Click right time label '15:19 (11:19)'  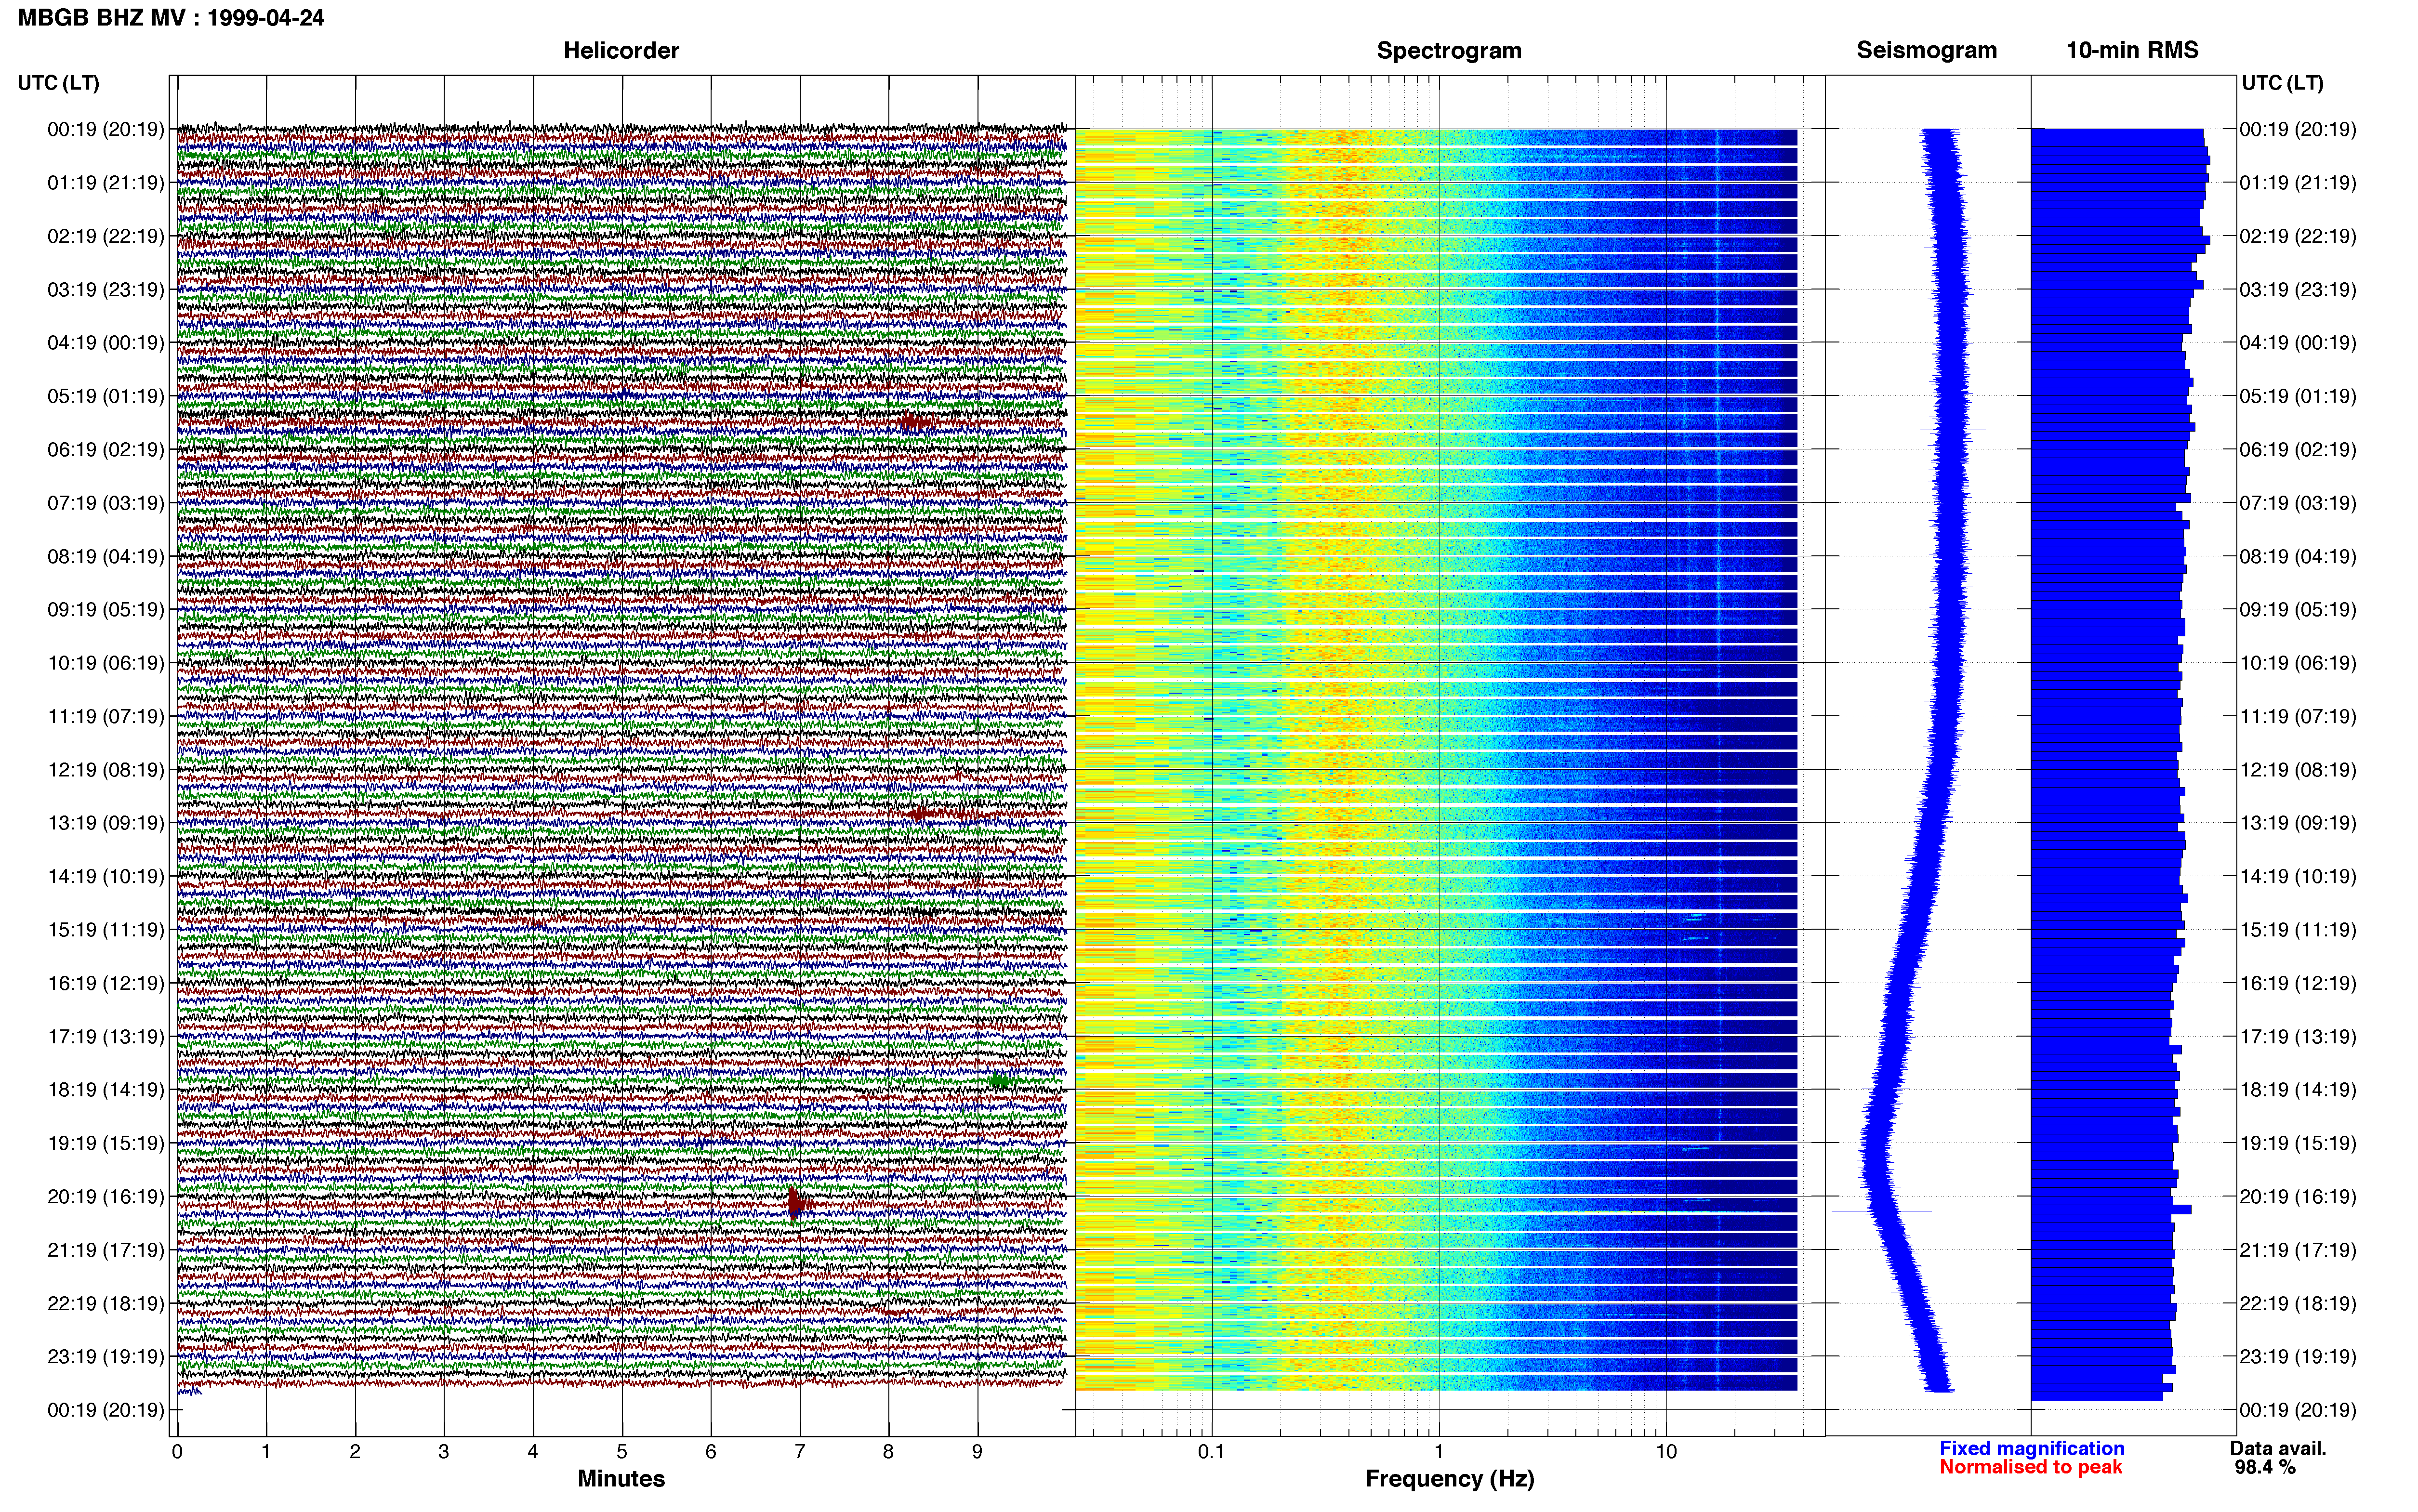[2298, 930]
